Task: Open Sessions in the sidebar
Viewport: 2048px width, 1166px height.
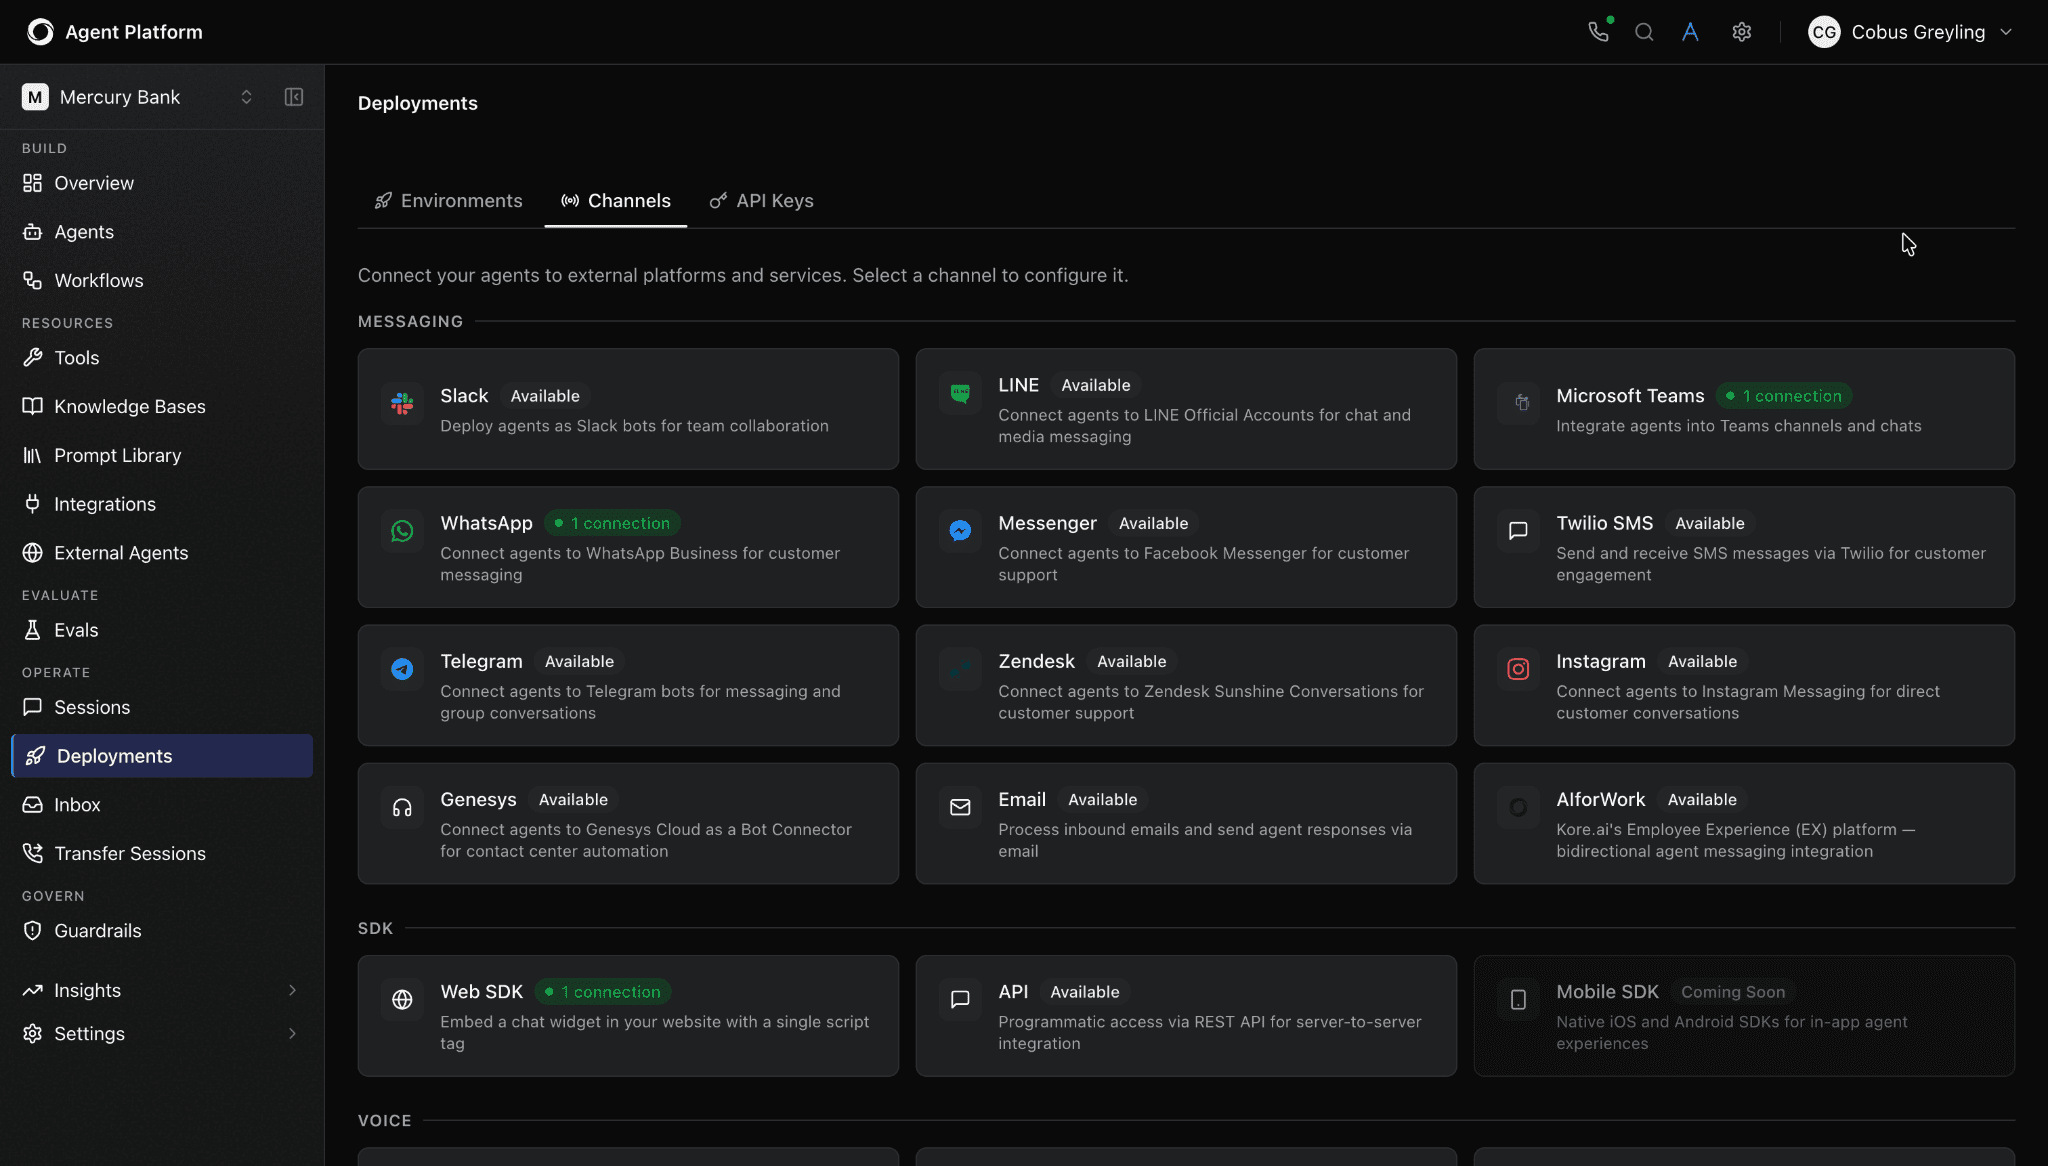Action: pos(162,708)
